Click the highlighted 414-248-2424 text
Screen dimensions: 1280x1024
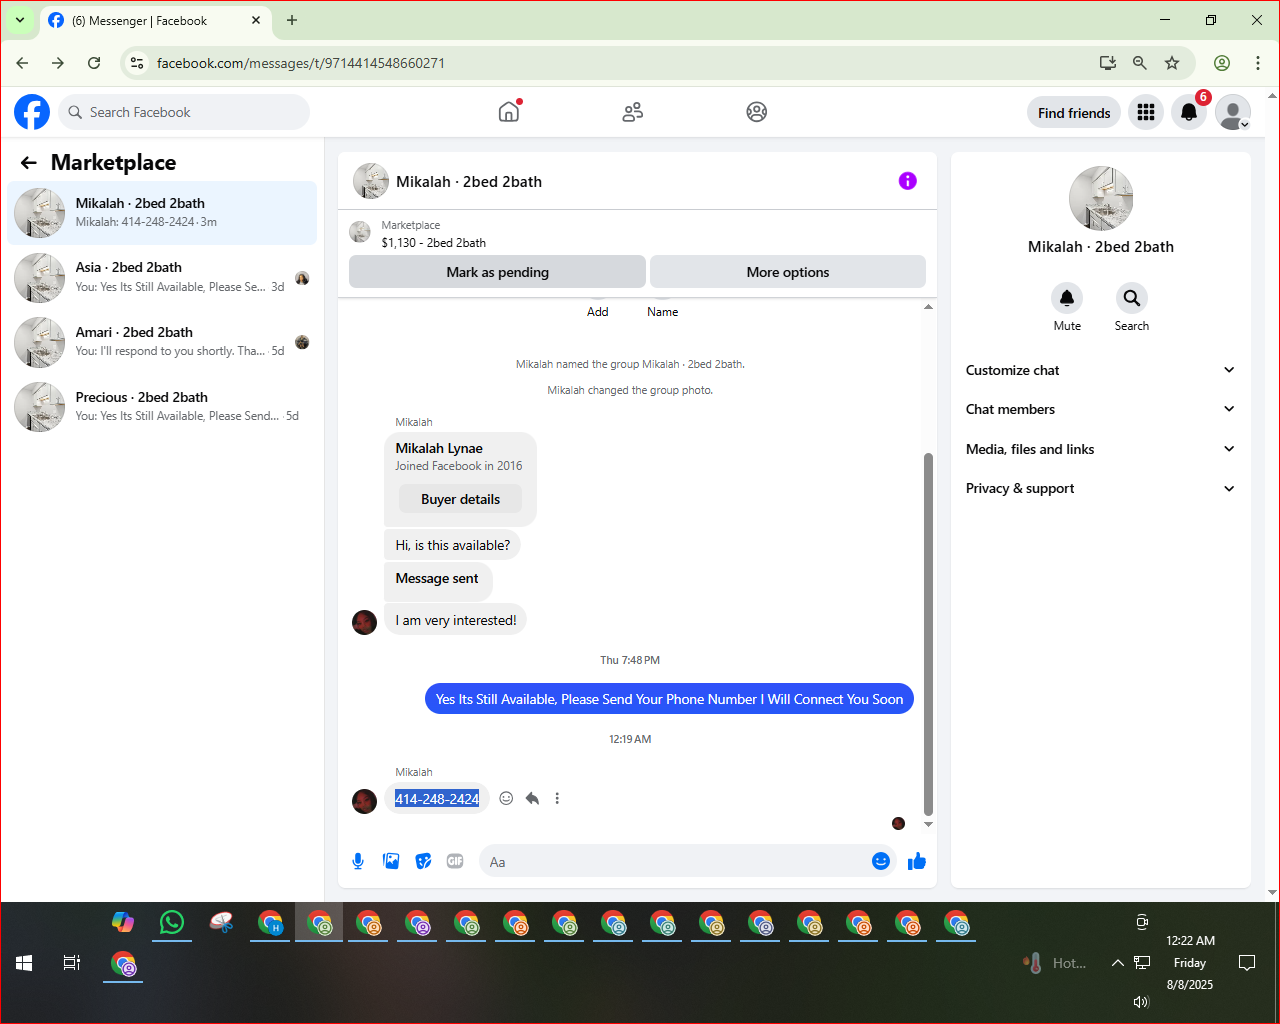click(x=437, y=799)
